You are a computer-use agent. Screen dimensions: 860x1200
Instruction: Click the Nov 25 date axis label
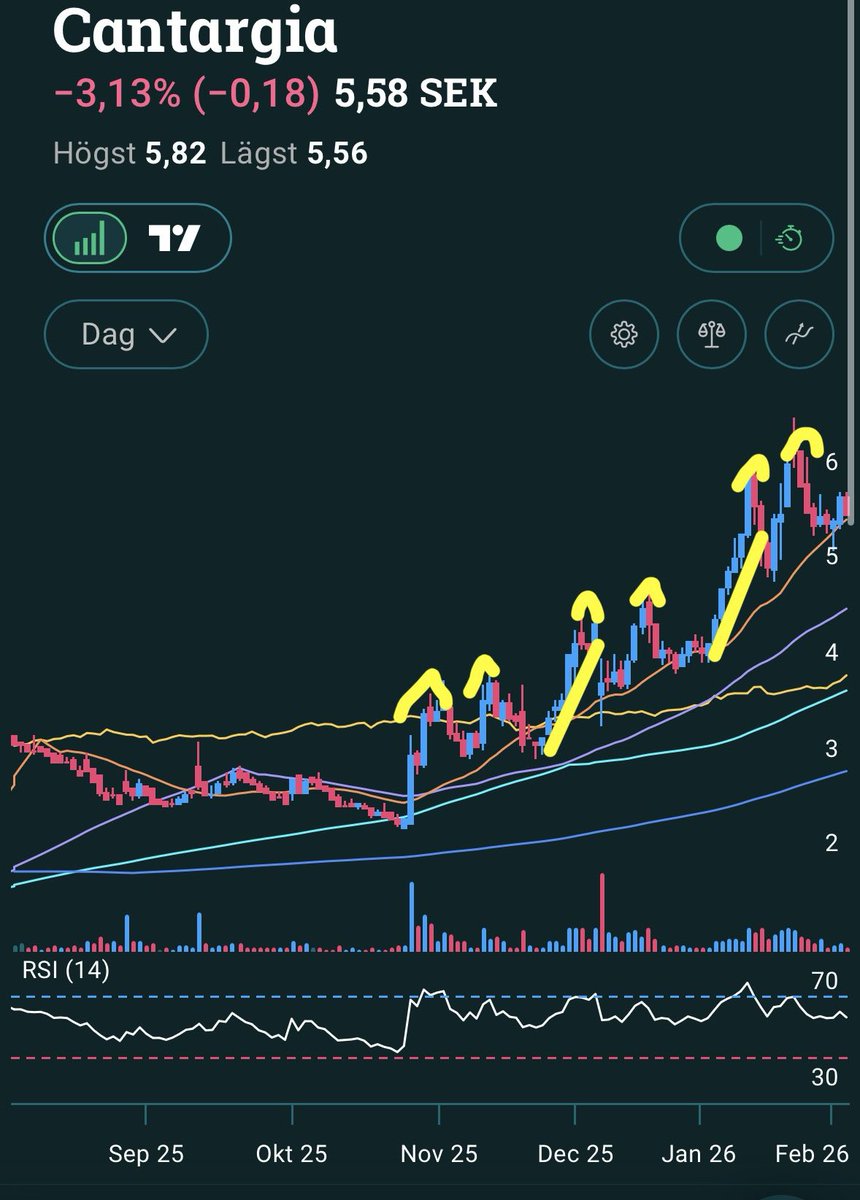pos(438,1154)
